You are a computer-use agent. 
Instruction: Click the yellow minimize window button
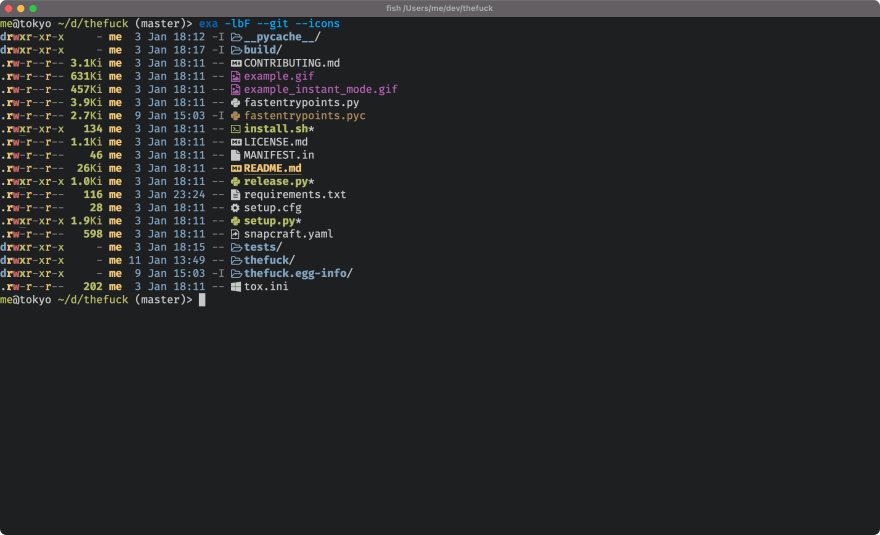click(x=21, y=8)
